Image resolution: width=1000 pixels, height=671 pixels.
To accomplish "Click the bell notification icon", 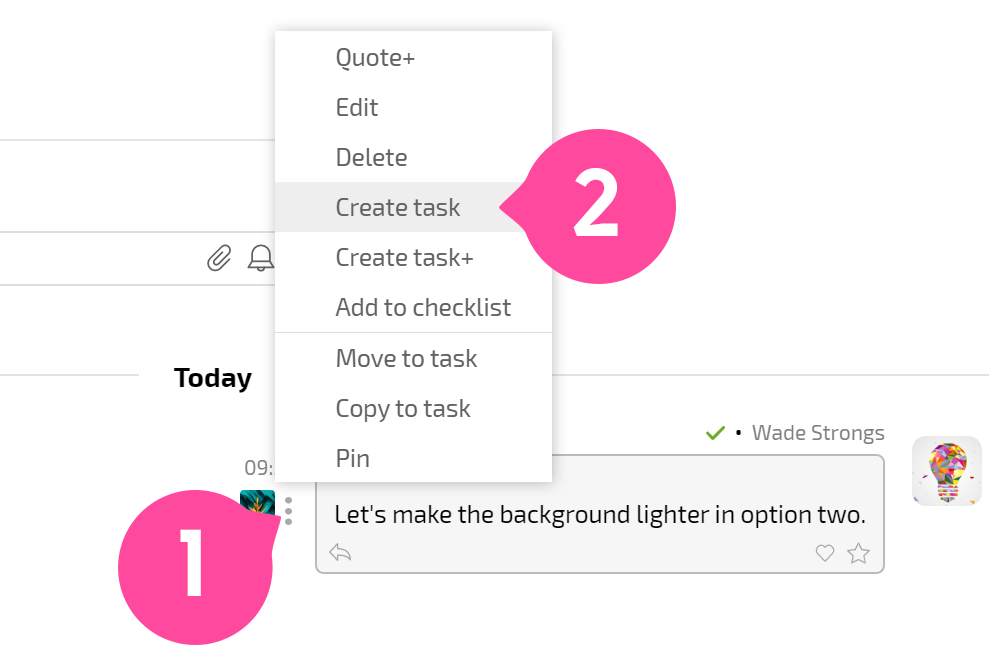I will (x=261, y=258).
